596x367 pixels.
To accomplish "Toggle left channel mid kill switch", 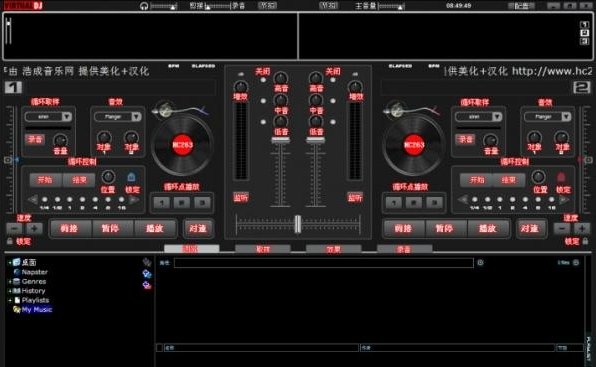I will pos(263,101).
